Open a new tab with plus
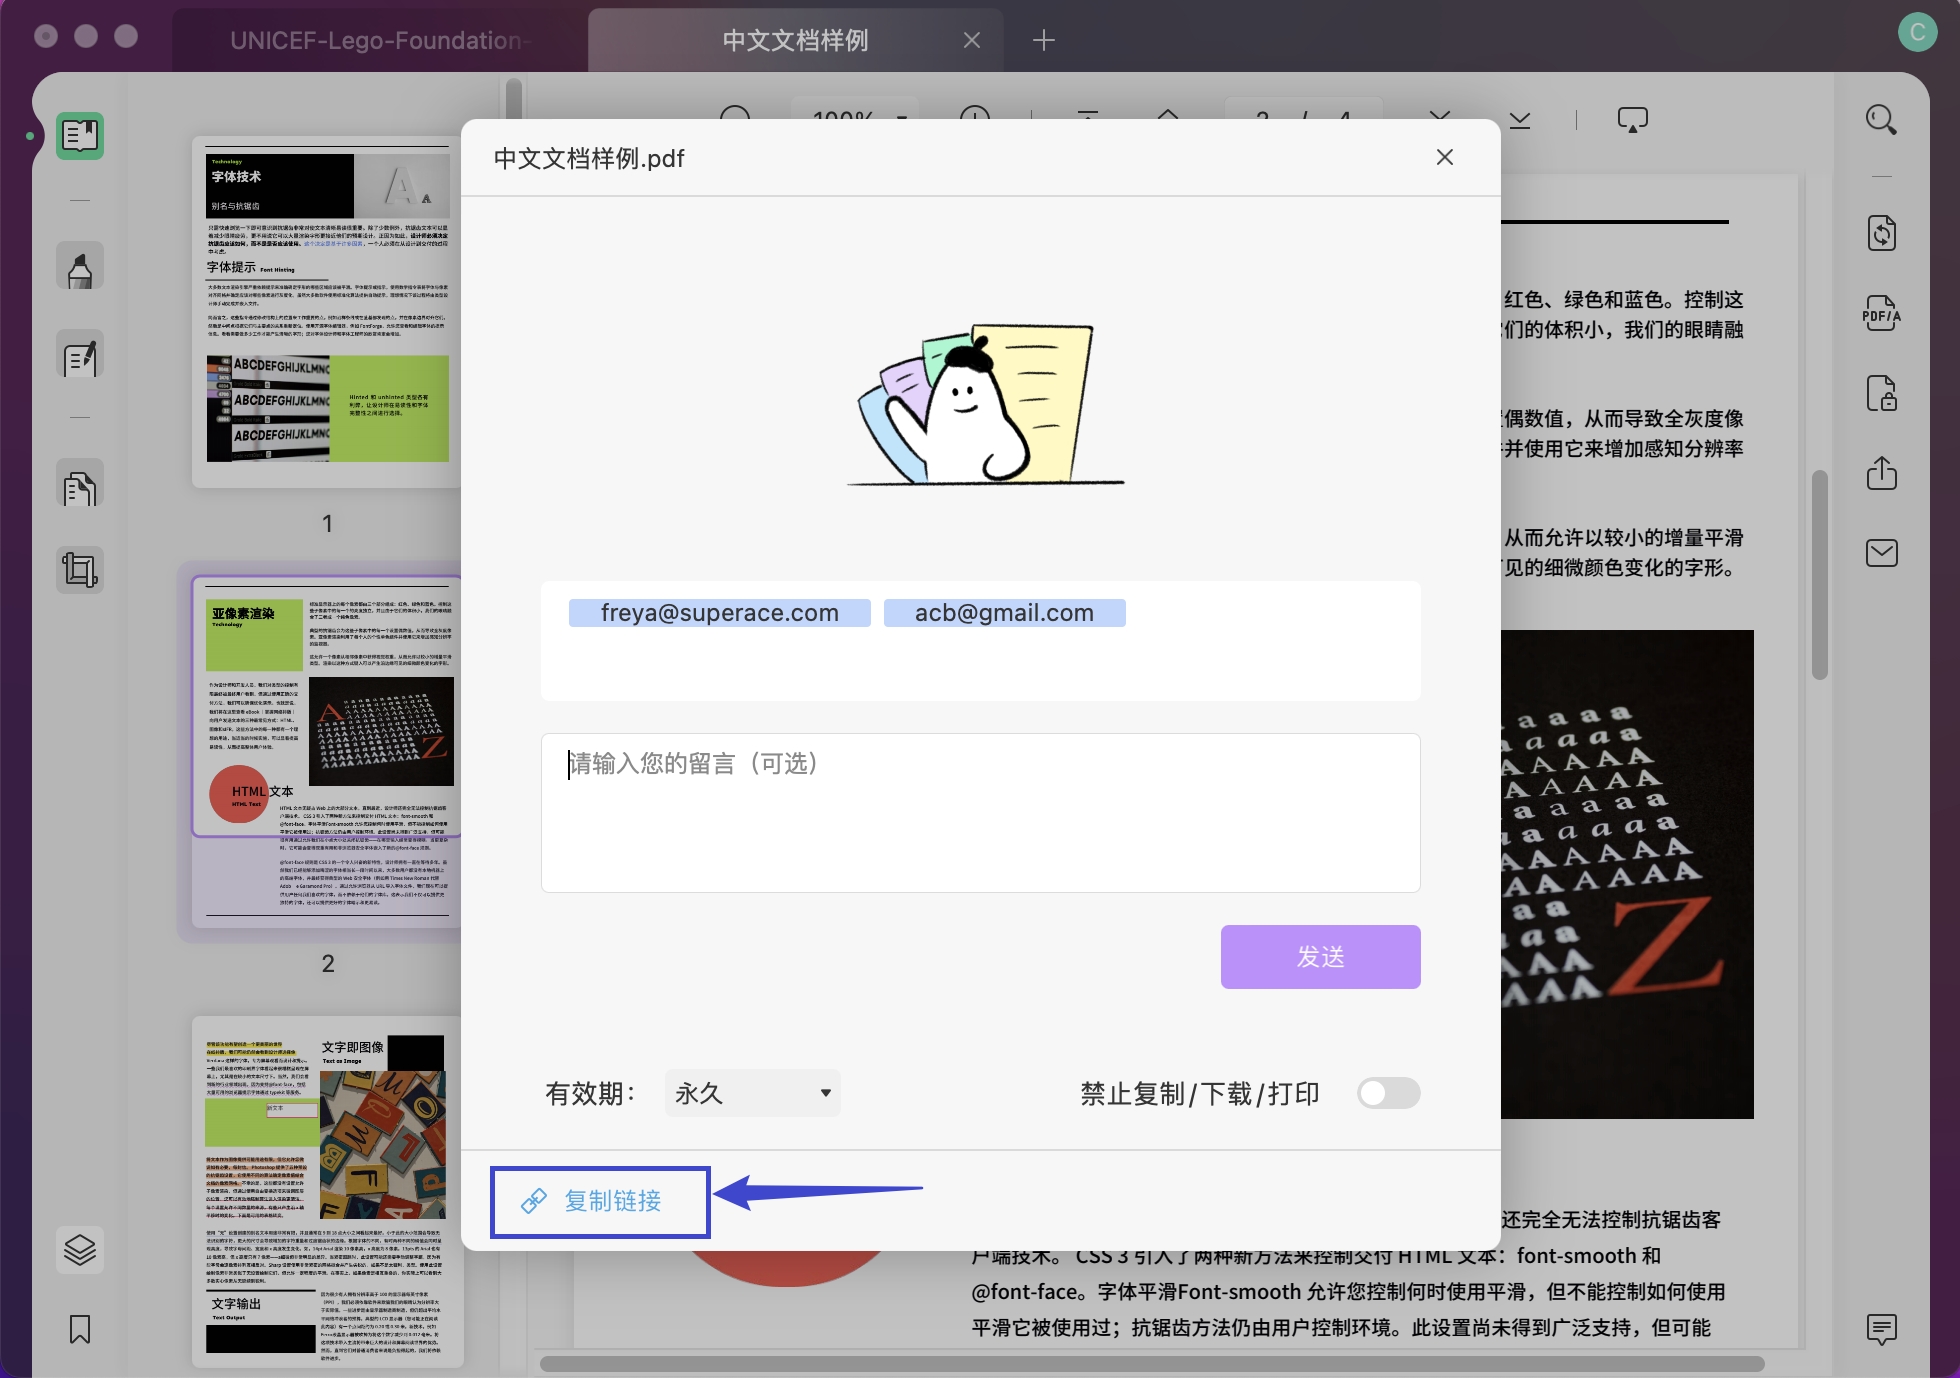The width and height of the screenshot is (1960, 1378). tap(1043, 40)
